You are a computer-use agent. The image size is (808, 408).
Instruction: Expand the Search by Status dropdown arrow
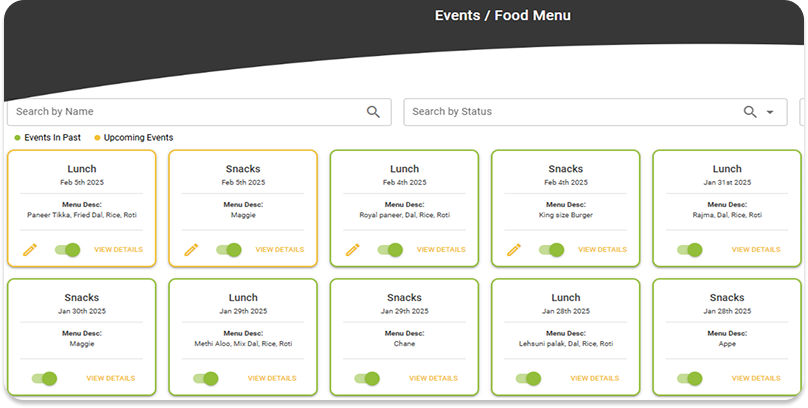pos(770,112)
